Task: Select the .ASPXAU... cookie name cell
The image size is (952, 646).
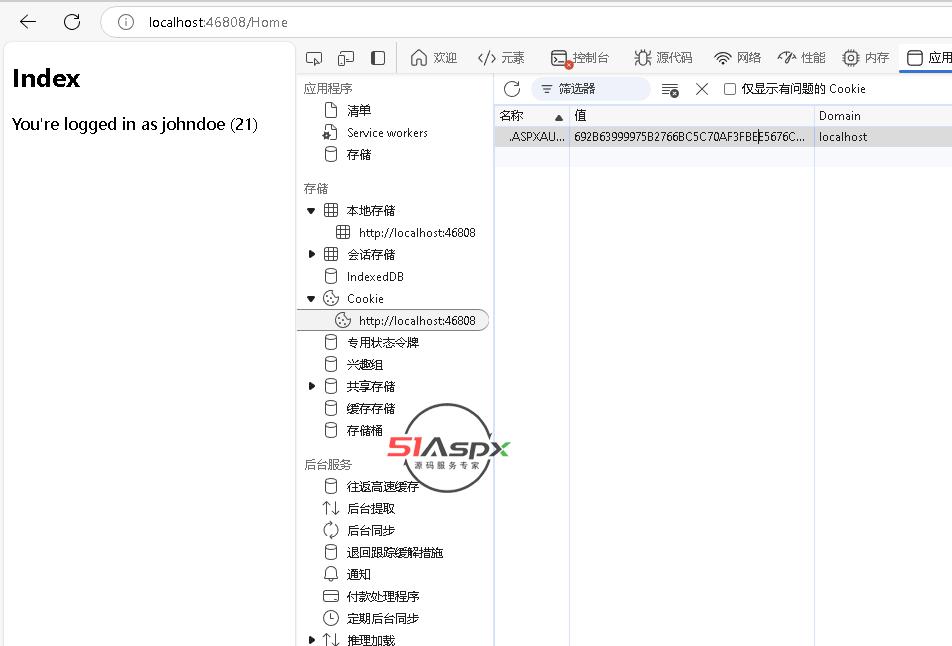Action: click(x=532, y=137)
